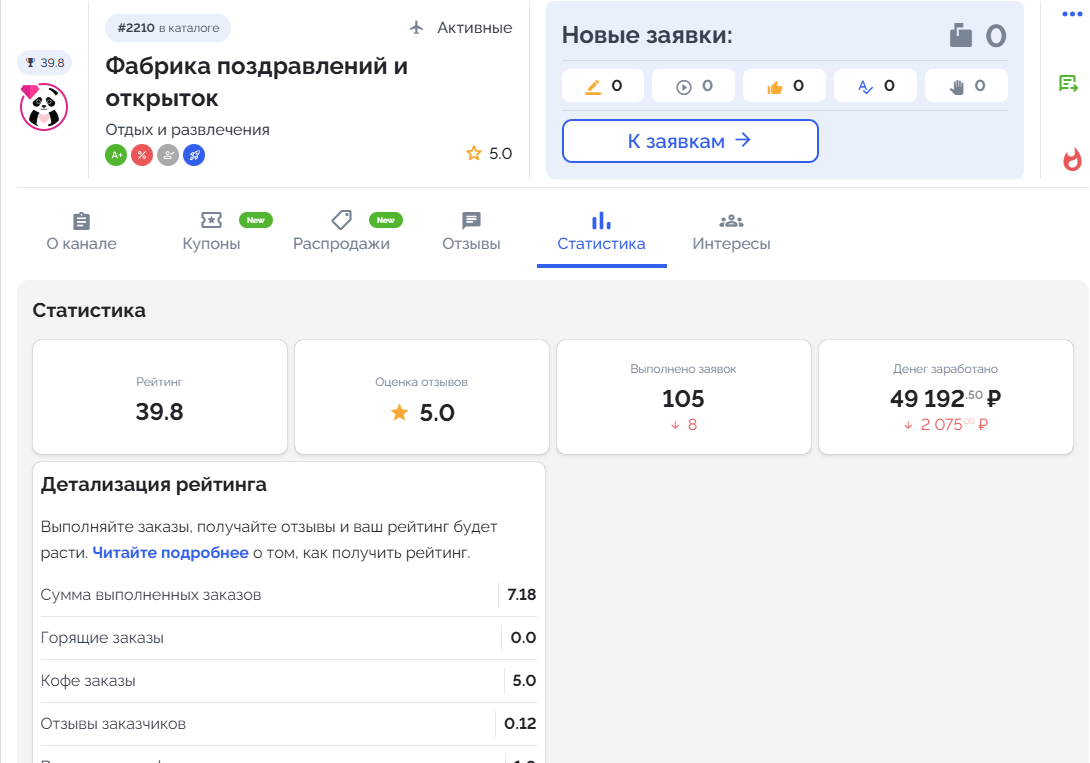Click the orange pencil requests counter
The image size is (1090, 763).
coord(603,86)
